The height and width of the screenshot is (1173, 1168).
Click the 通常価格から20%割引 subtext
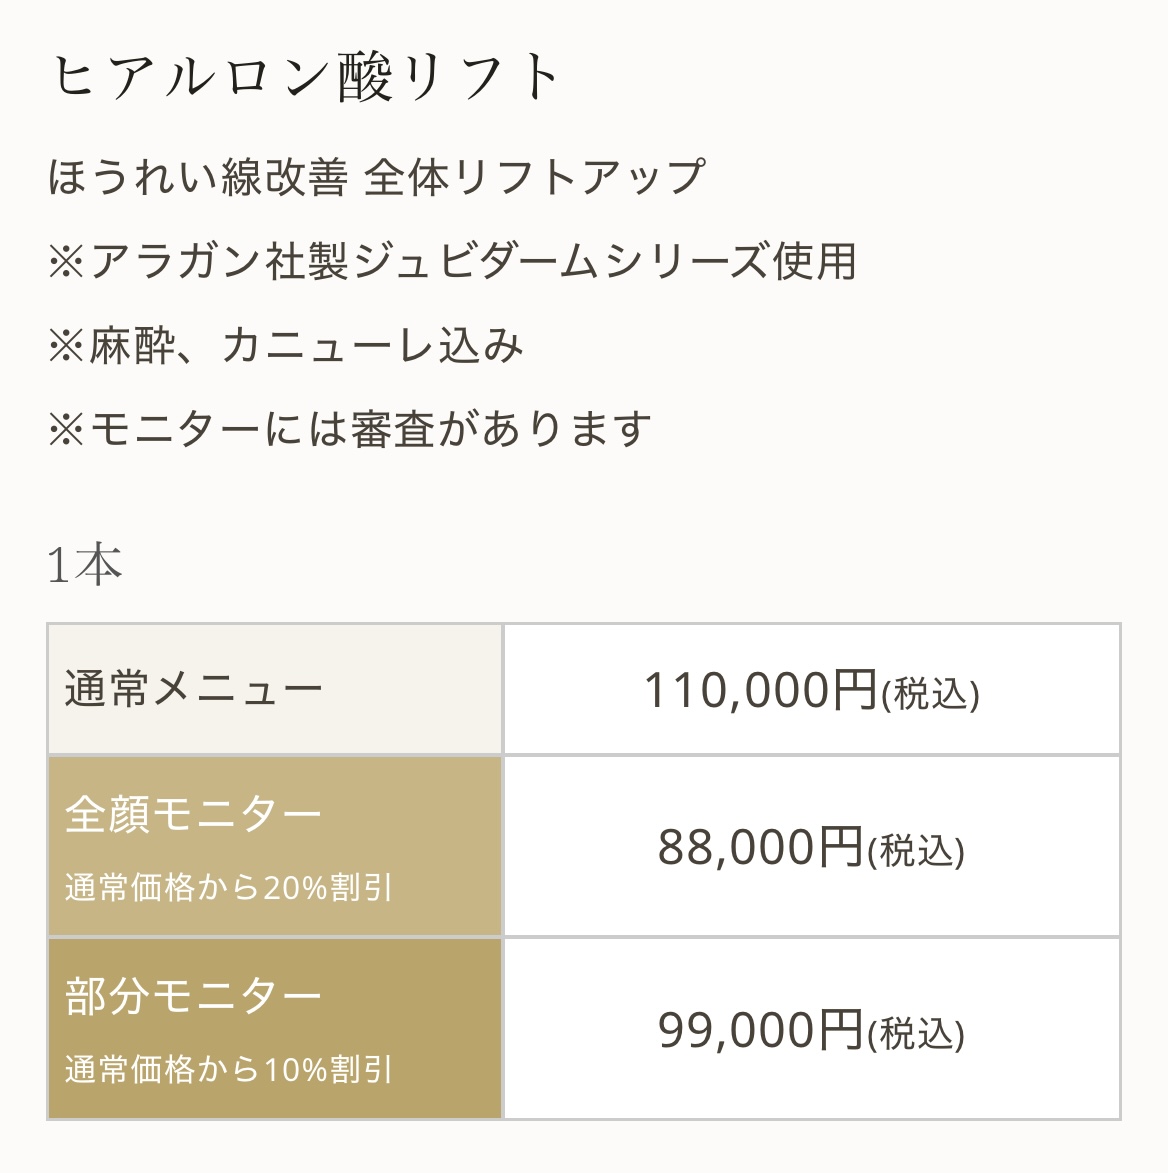229,887
